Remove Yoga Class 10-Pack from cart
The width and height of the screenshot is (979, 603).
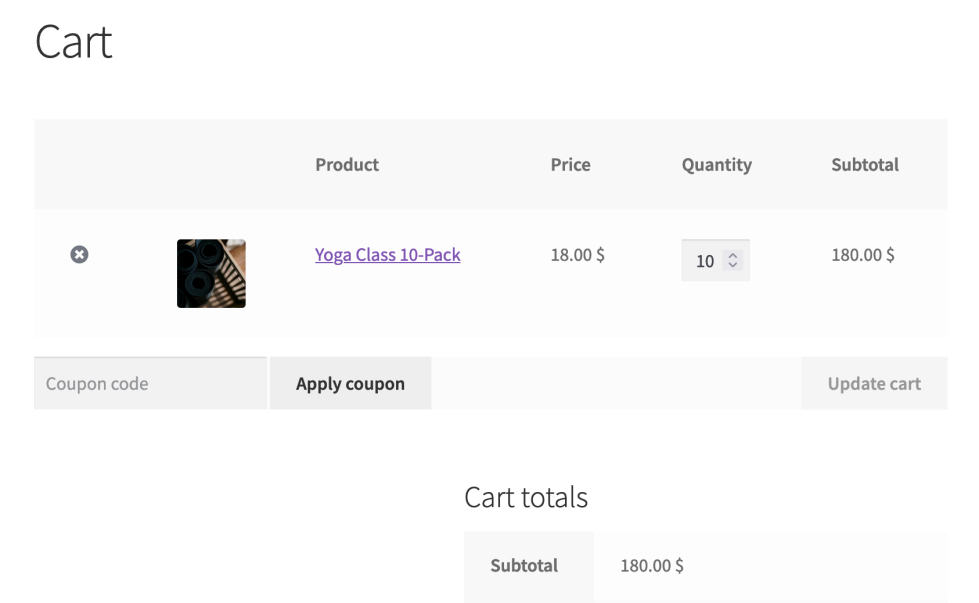click(79, 255)
